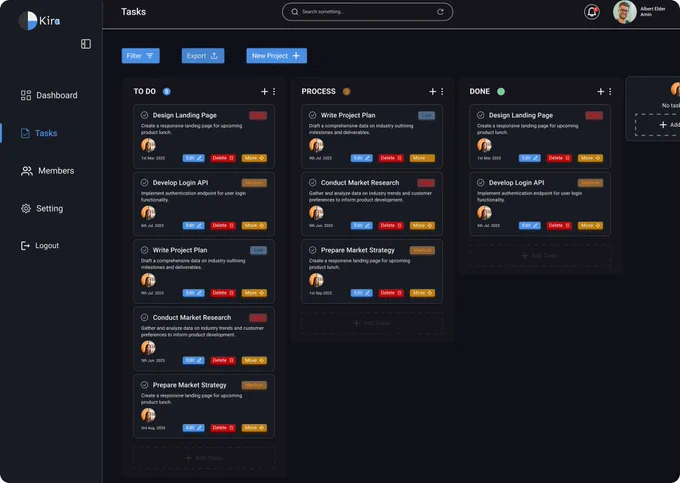The width and height of the screenshot is (680, 483).
Task: Edit Prepare Market Strategy in PROCESS
Action: click(x=362, y=293)
